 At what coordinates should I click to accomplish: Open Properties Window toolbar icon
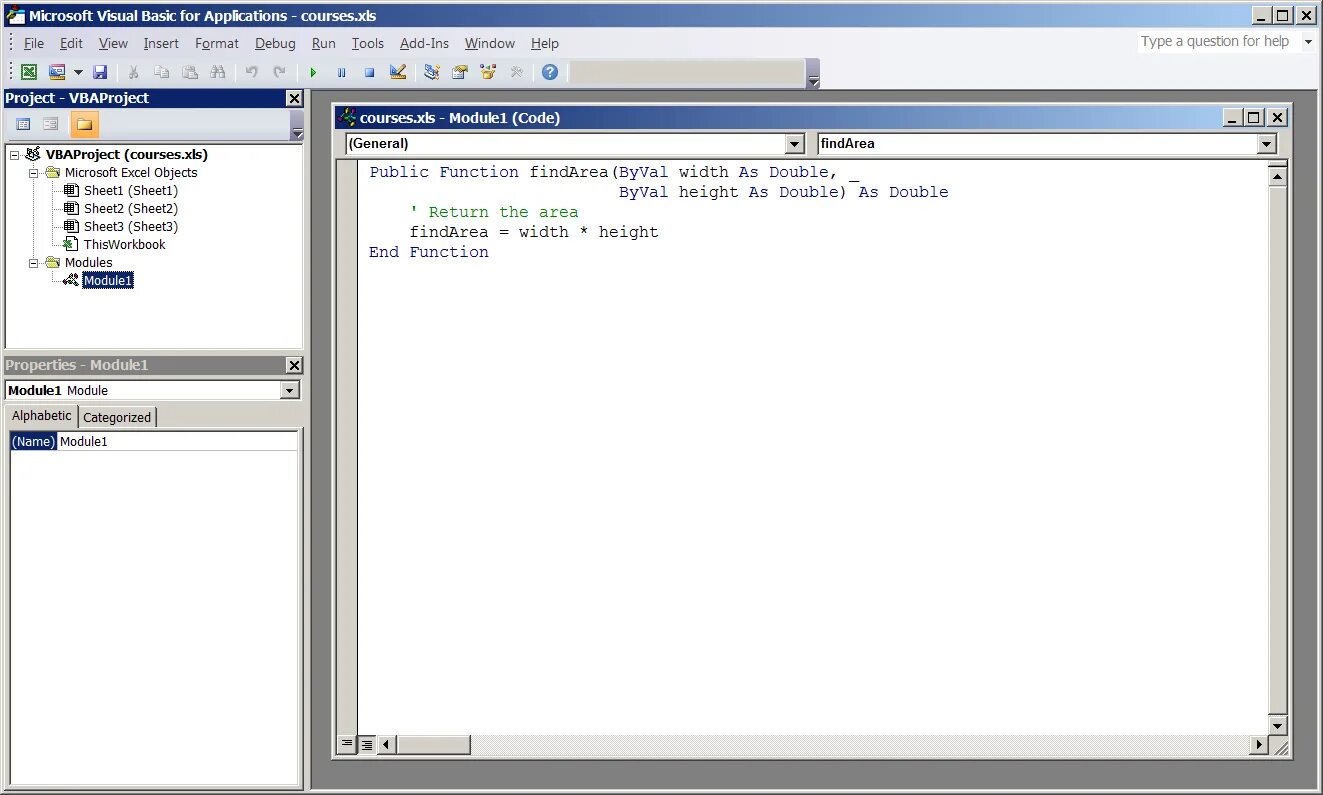coord(460,72)
